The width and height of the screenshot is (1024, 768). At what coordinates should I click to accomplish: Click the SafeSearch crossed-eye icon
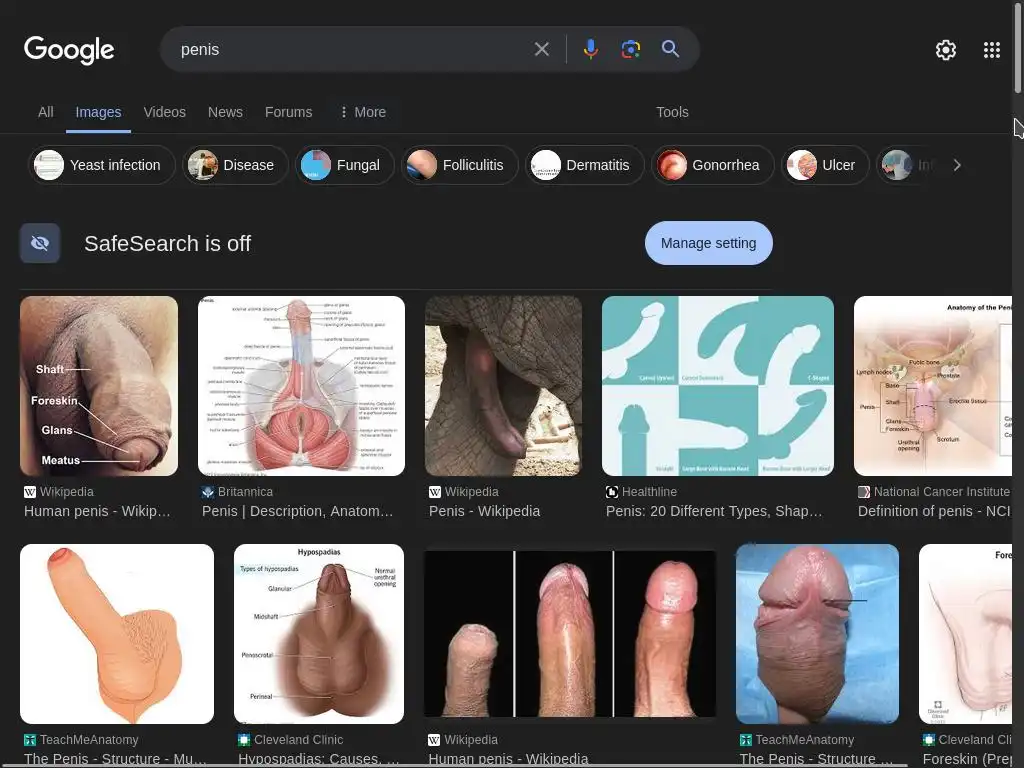(x=40, y=243)
